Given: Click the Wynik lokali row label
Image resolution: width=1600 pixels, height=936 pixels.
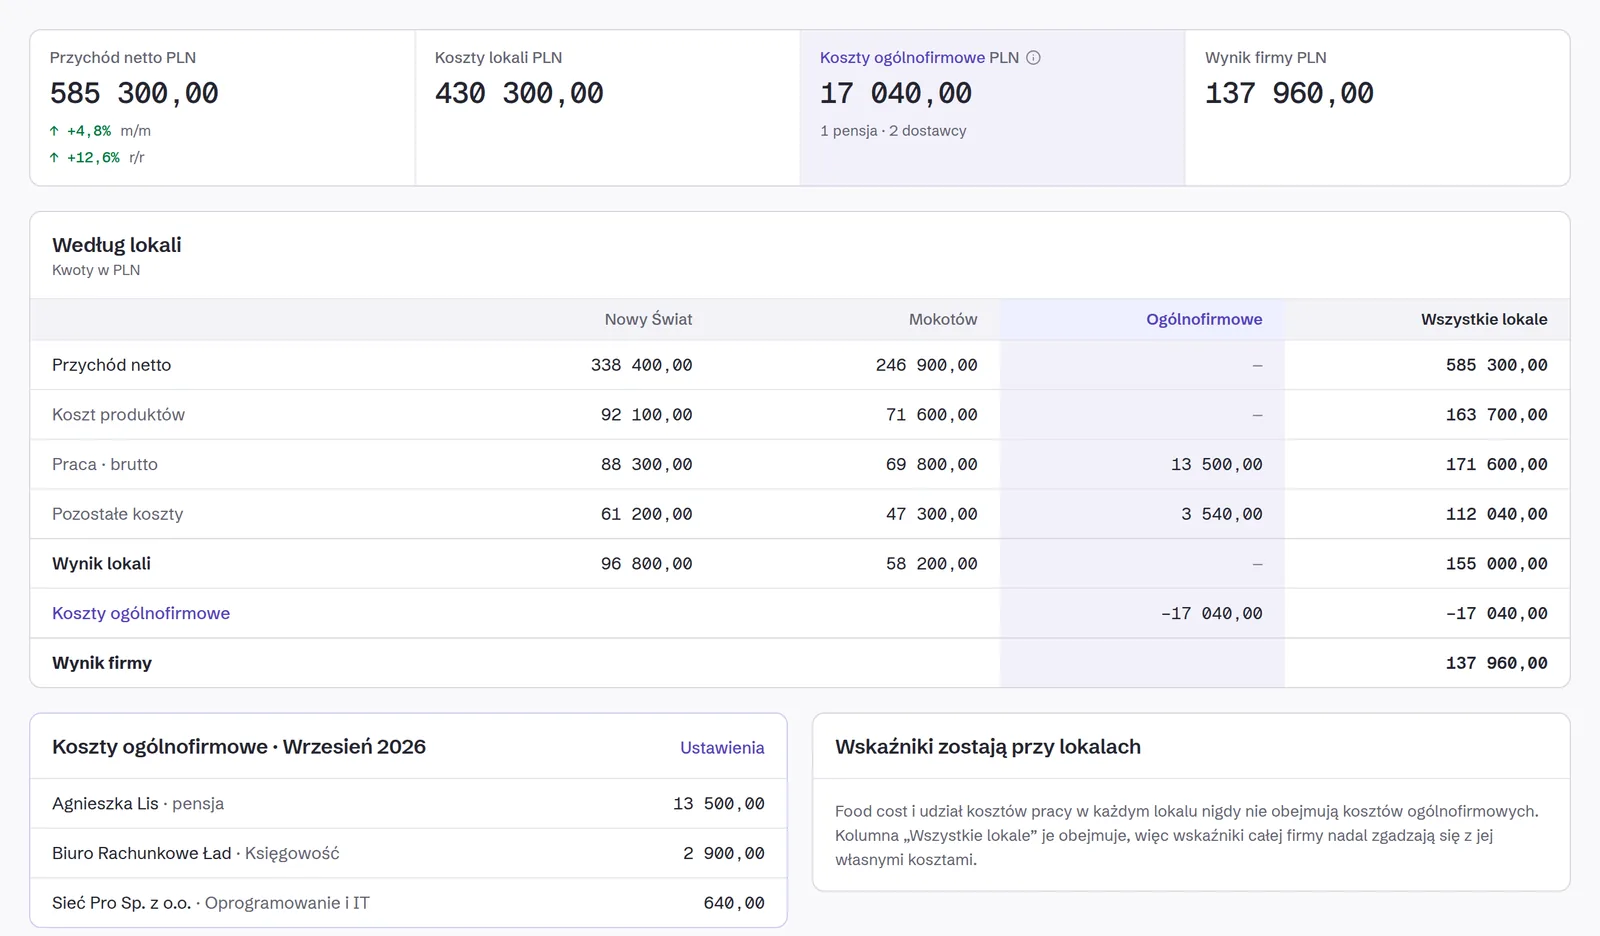Looking at the screenshot, I should click(101, 564).
